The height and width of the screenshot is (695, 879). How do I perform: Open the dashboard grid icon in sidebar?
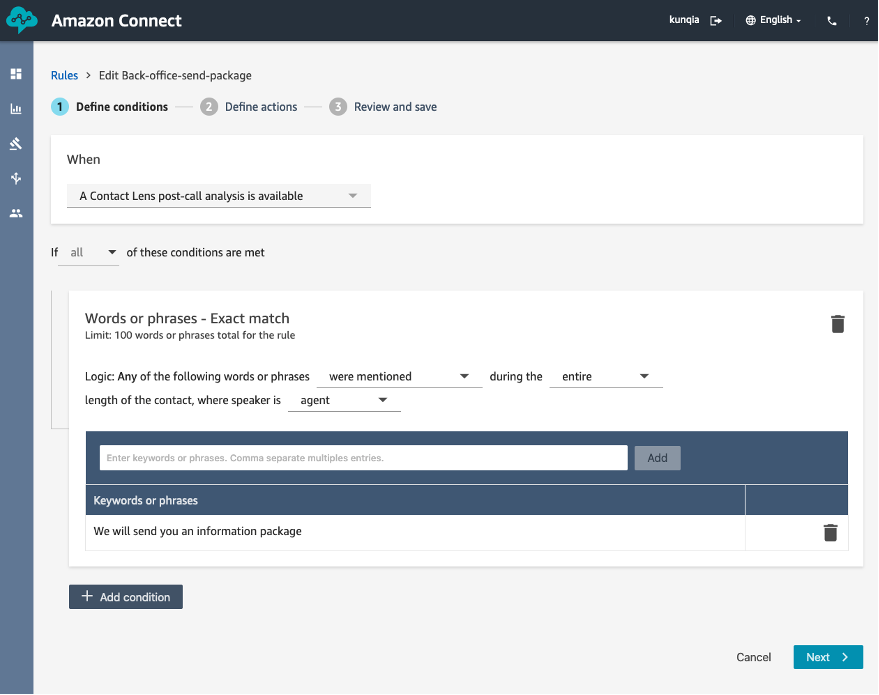[x=16, y=74]
